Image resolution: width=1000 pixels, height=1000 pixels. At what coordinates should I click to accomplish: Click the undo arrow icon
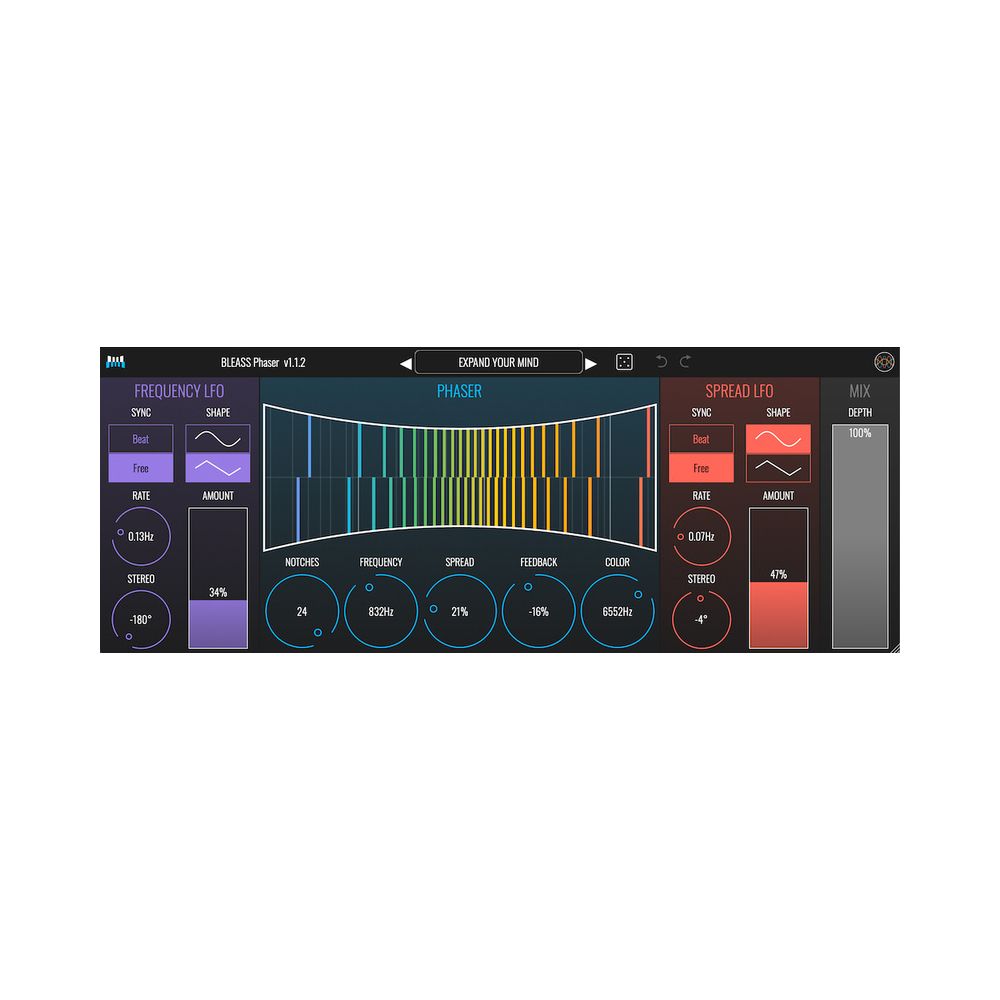[661, 362]
